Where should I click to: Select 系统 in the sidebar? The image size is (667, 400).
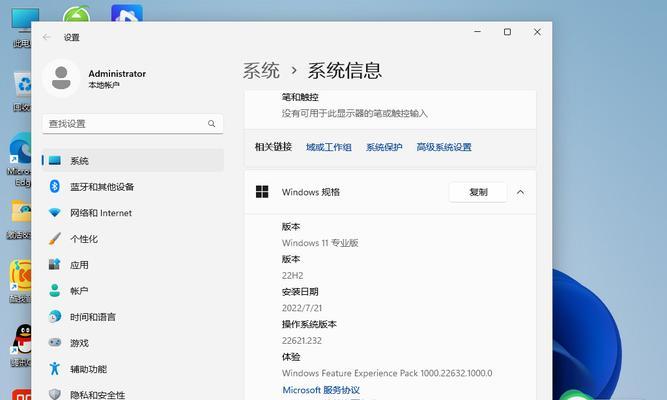(133, 161)
